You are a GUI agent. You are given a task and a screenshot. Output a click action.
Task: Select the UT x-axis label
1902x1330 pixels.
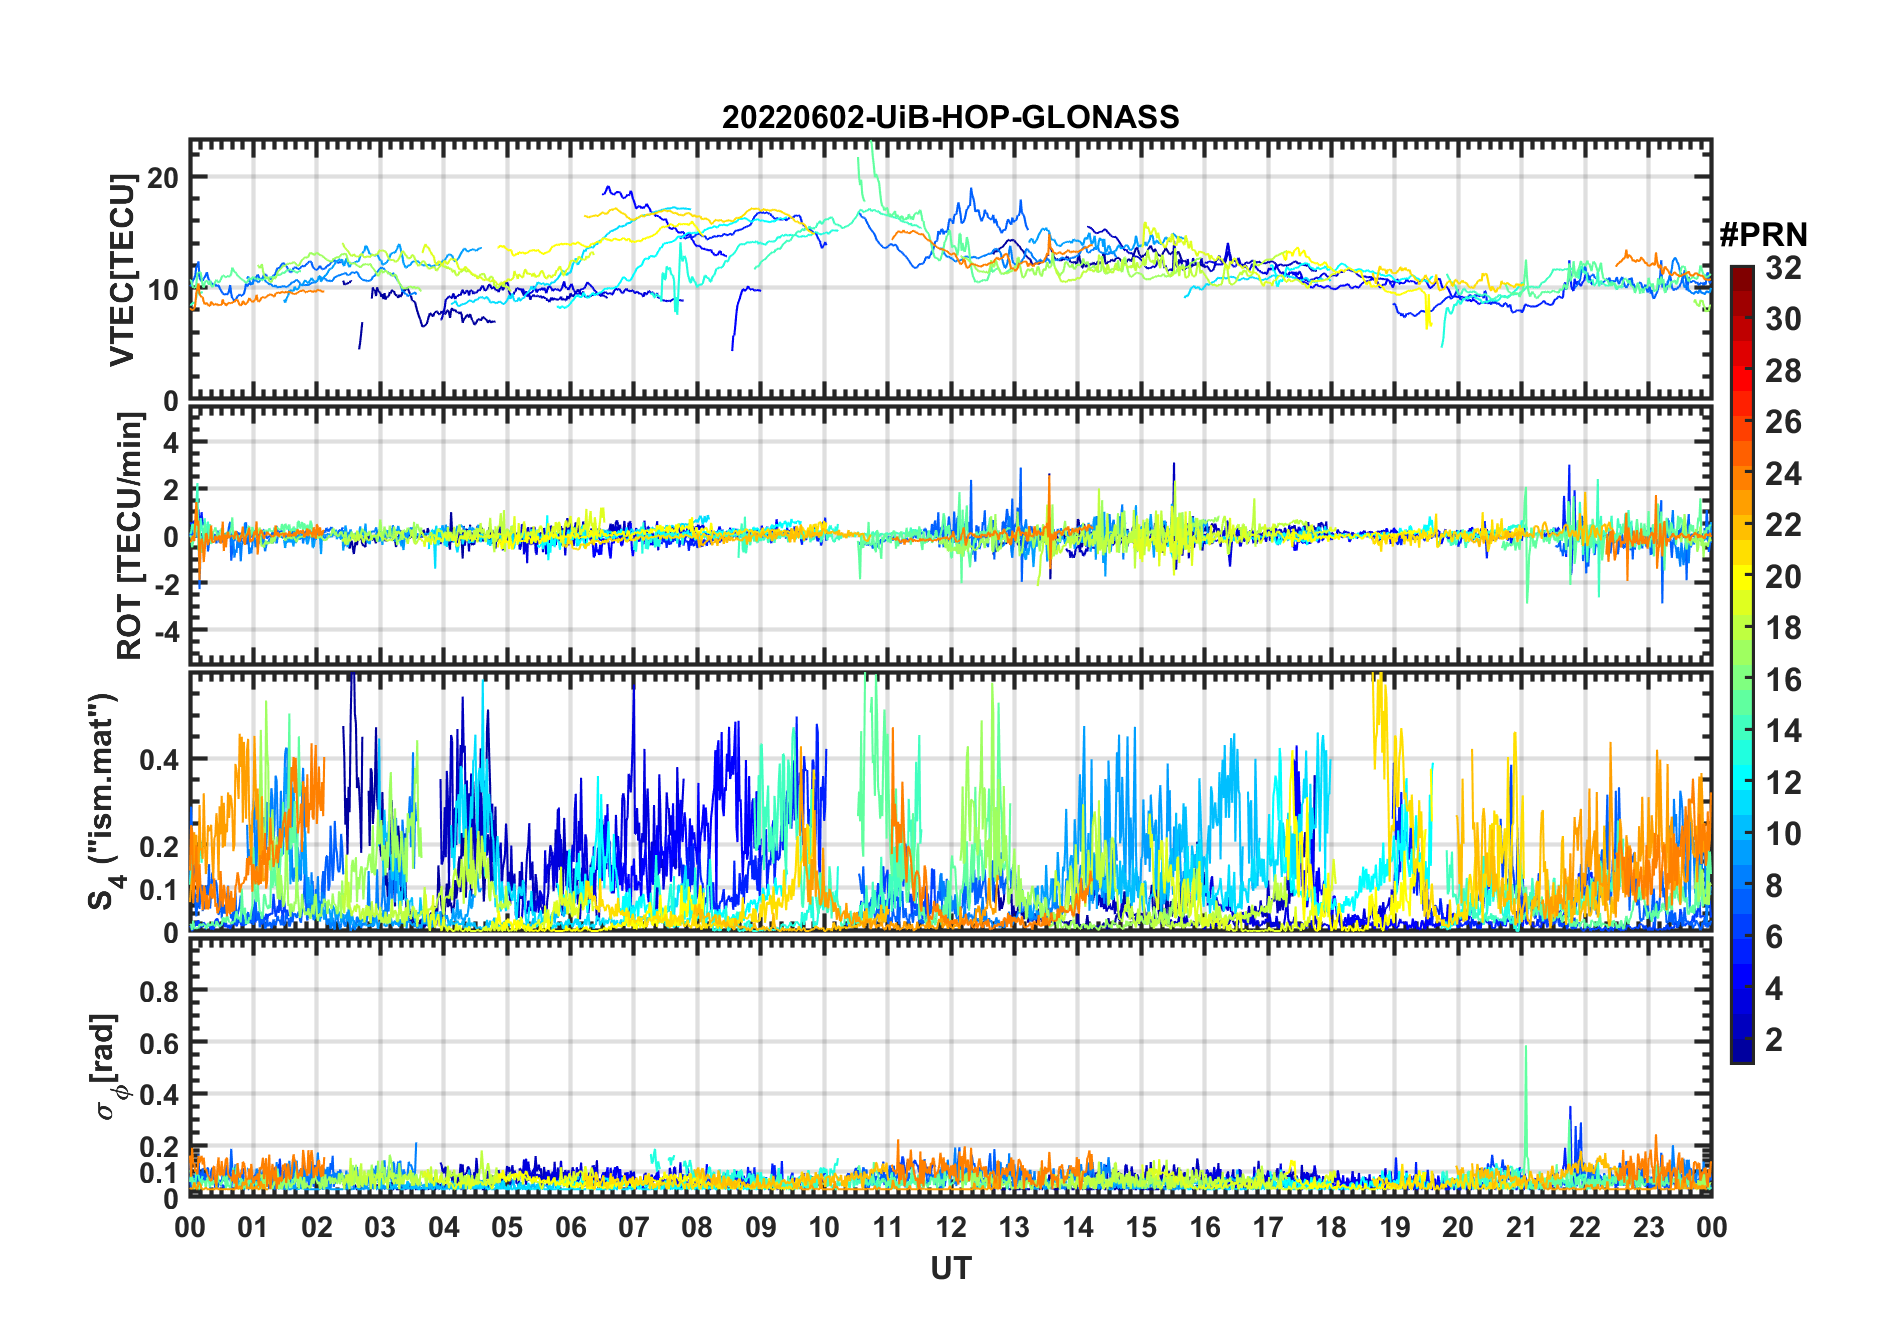click(x=950, y=1269)
